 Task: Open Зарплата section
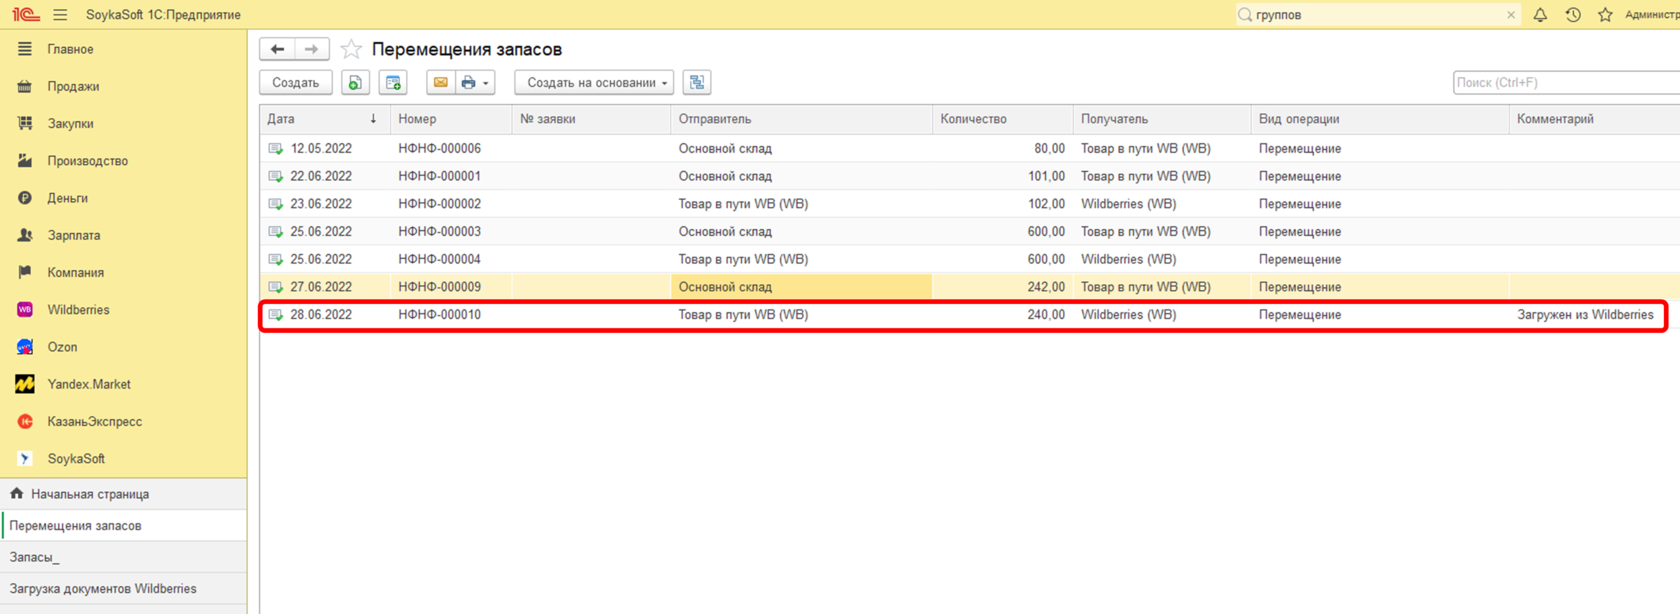73,235
